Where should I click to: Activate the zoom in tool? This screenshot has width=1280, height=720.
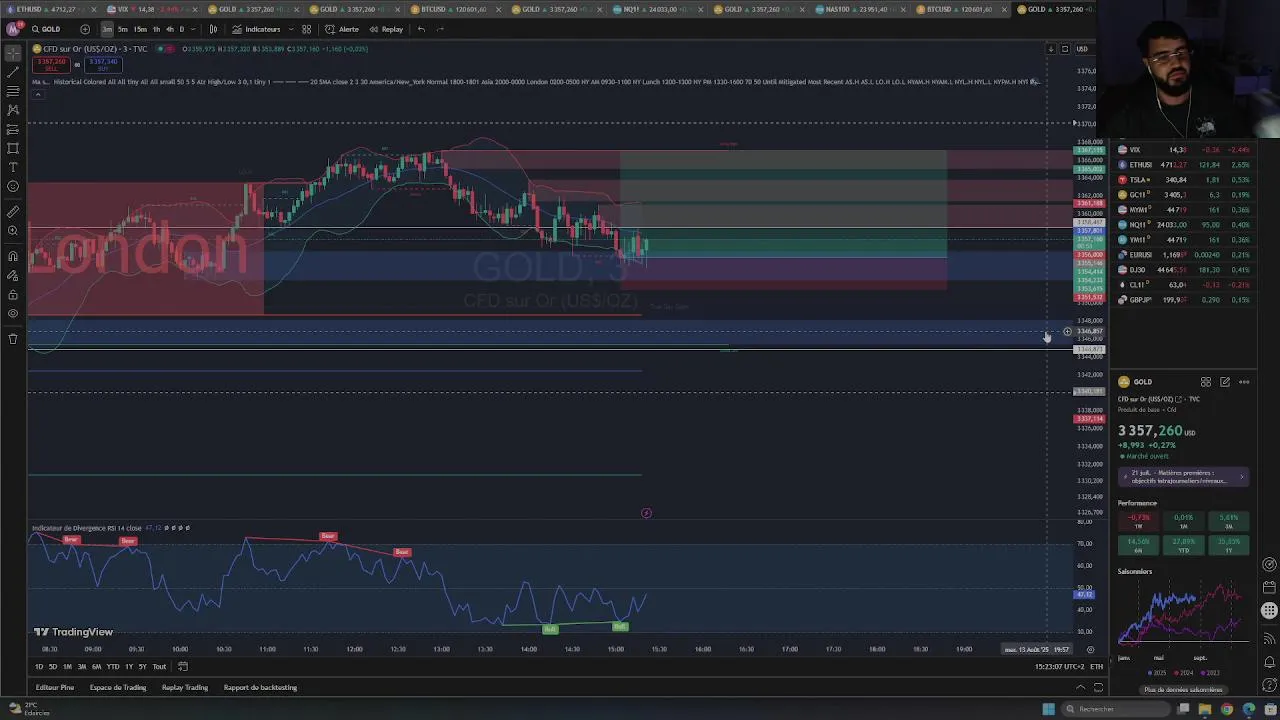(x=13, y=231)
